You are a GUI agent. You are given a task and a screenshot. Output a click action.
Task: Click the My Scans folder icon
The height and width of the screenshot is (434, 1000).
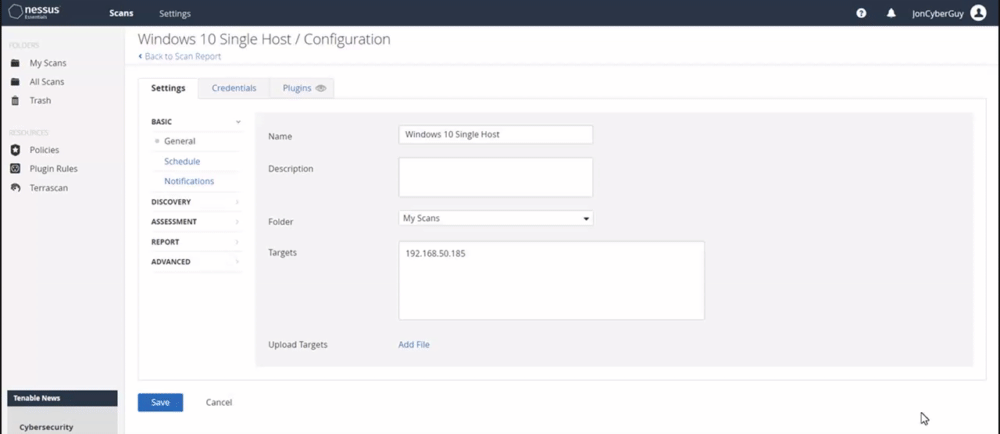15,63
